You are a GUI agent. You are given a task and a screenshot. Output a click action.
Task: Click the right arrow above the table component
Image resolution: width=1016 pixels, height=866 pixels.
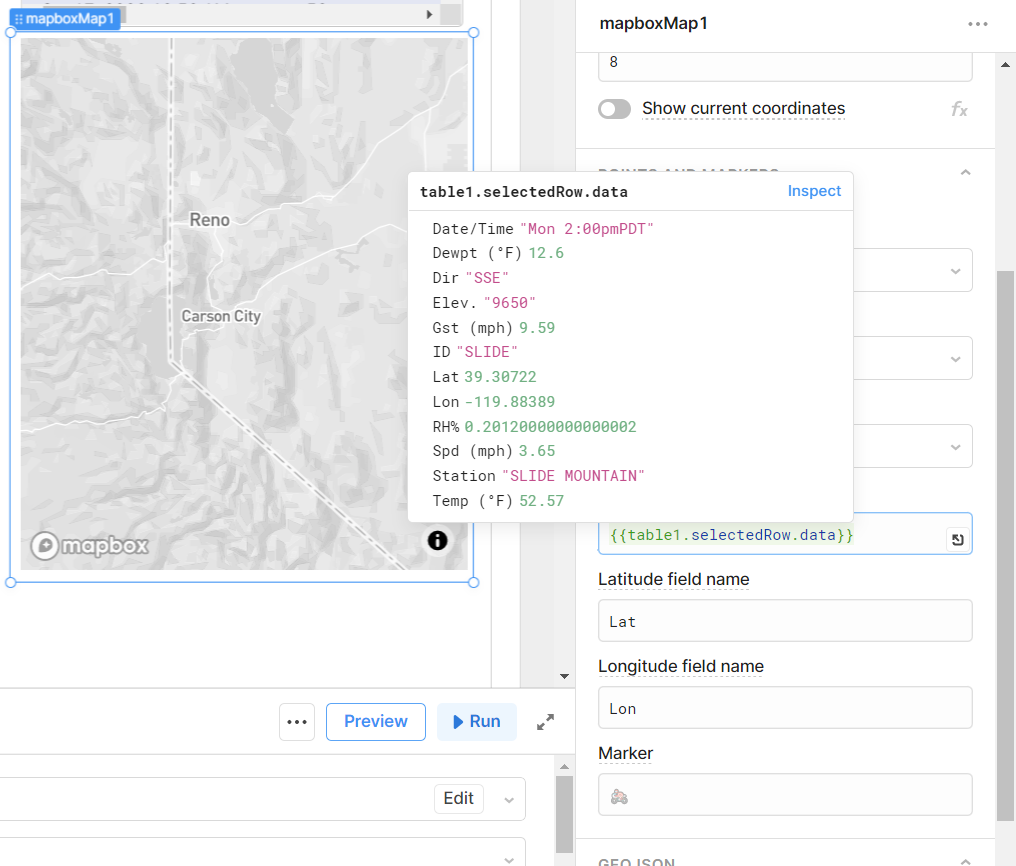(x=429, y=14)
